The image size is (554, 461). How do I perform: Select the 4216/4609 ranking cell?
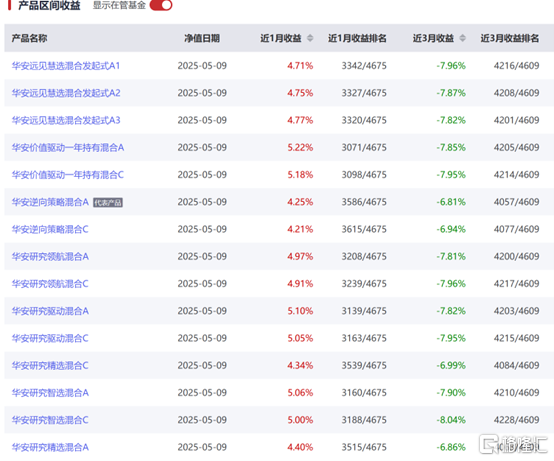click(x=517, y=66)
